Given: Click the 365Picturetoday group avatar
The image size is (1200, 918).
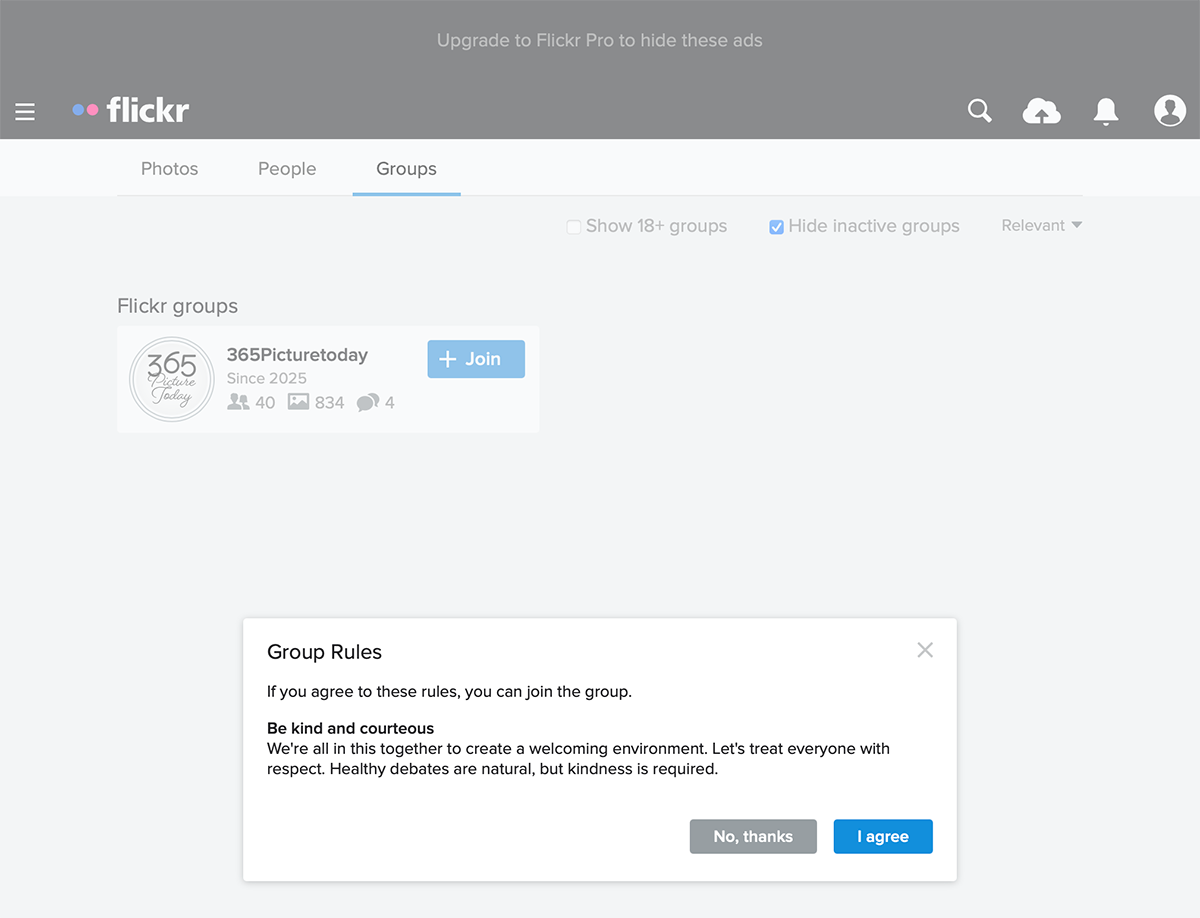Looking at the screenshot, I should pyautogui.click(x=171, y=380).
